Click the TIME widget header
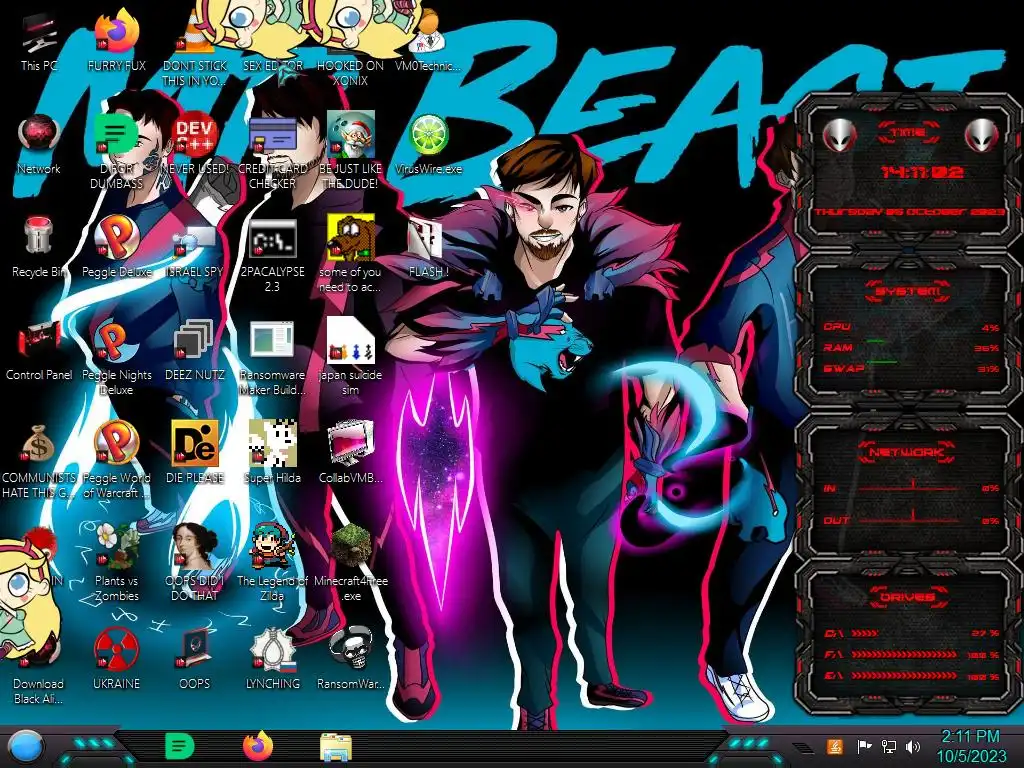Image resolution: width=1024 pixels, height=768 pixels. coord(908,133)
